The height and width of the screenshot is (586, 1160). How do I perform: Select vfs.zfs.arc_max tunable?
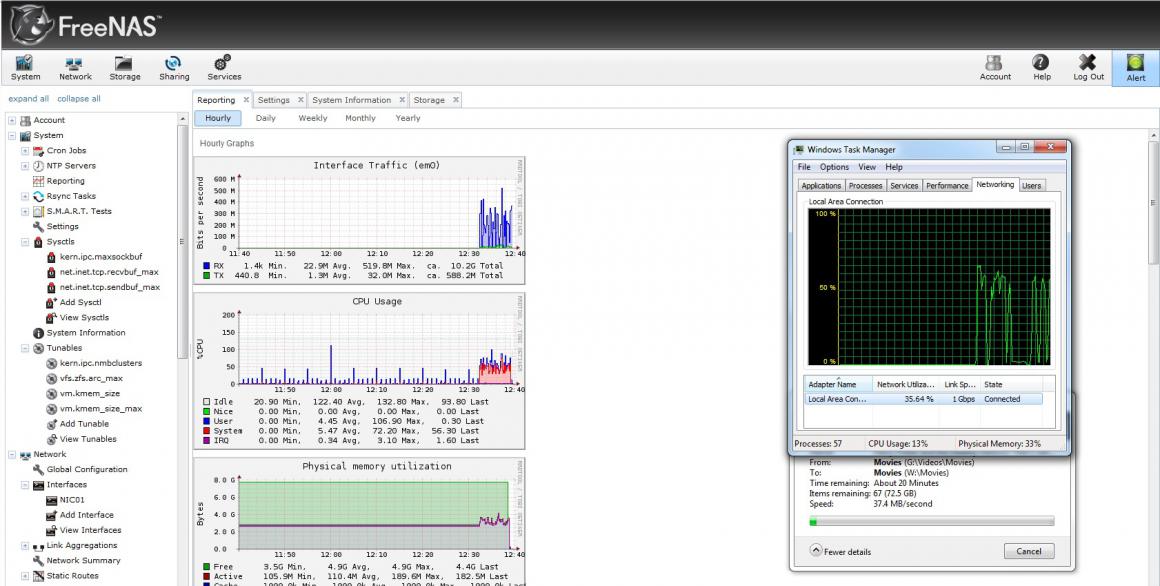click(91, 378)
